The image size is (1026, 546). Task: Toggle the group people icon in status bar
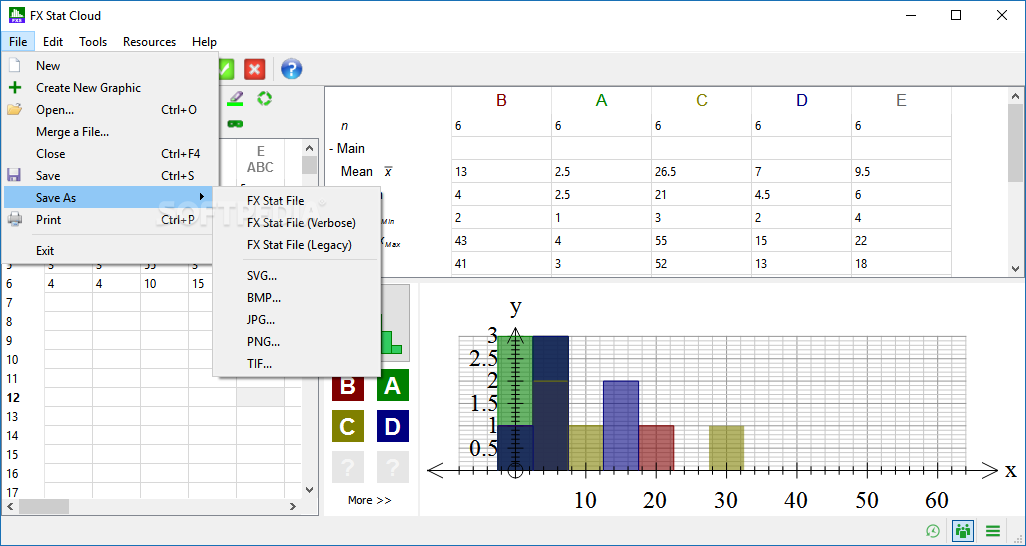point(963,531)
